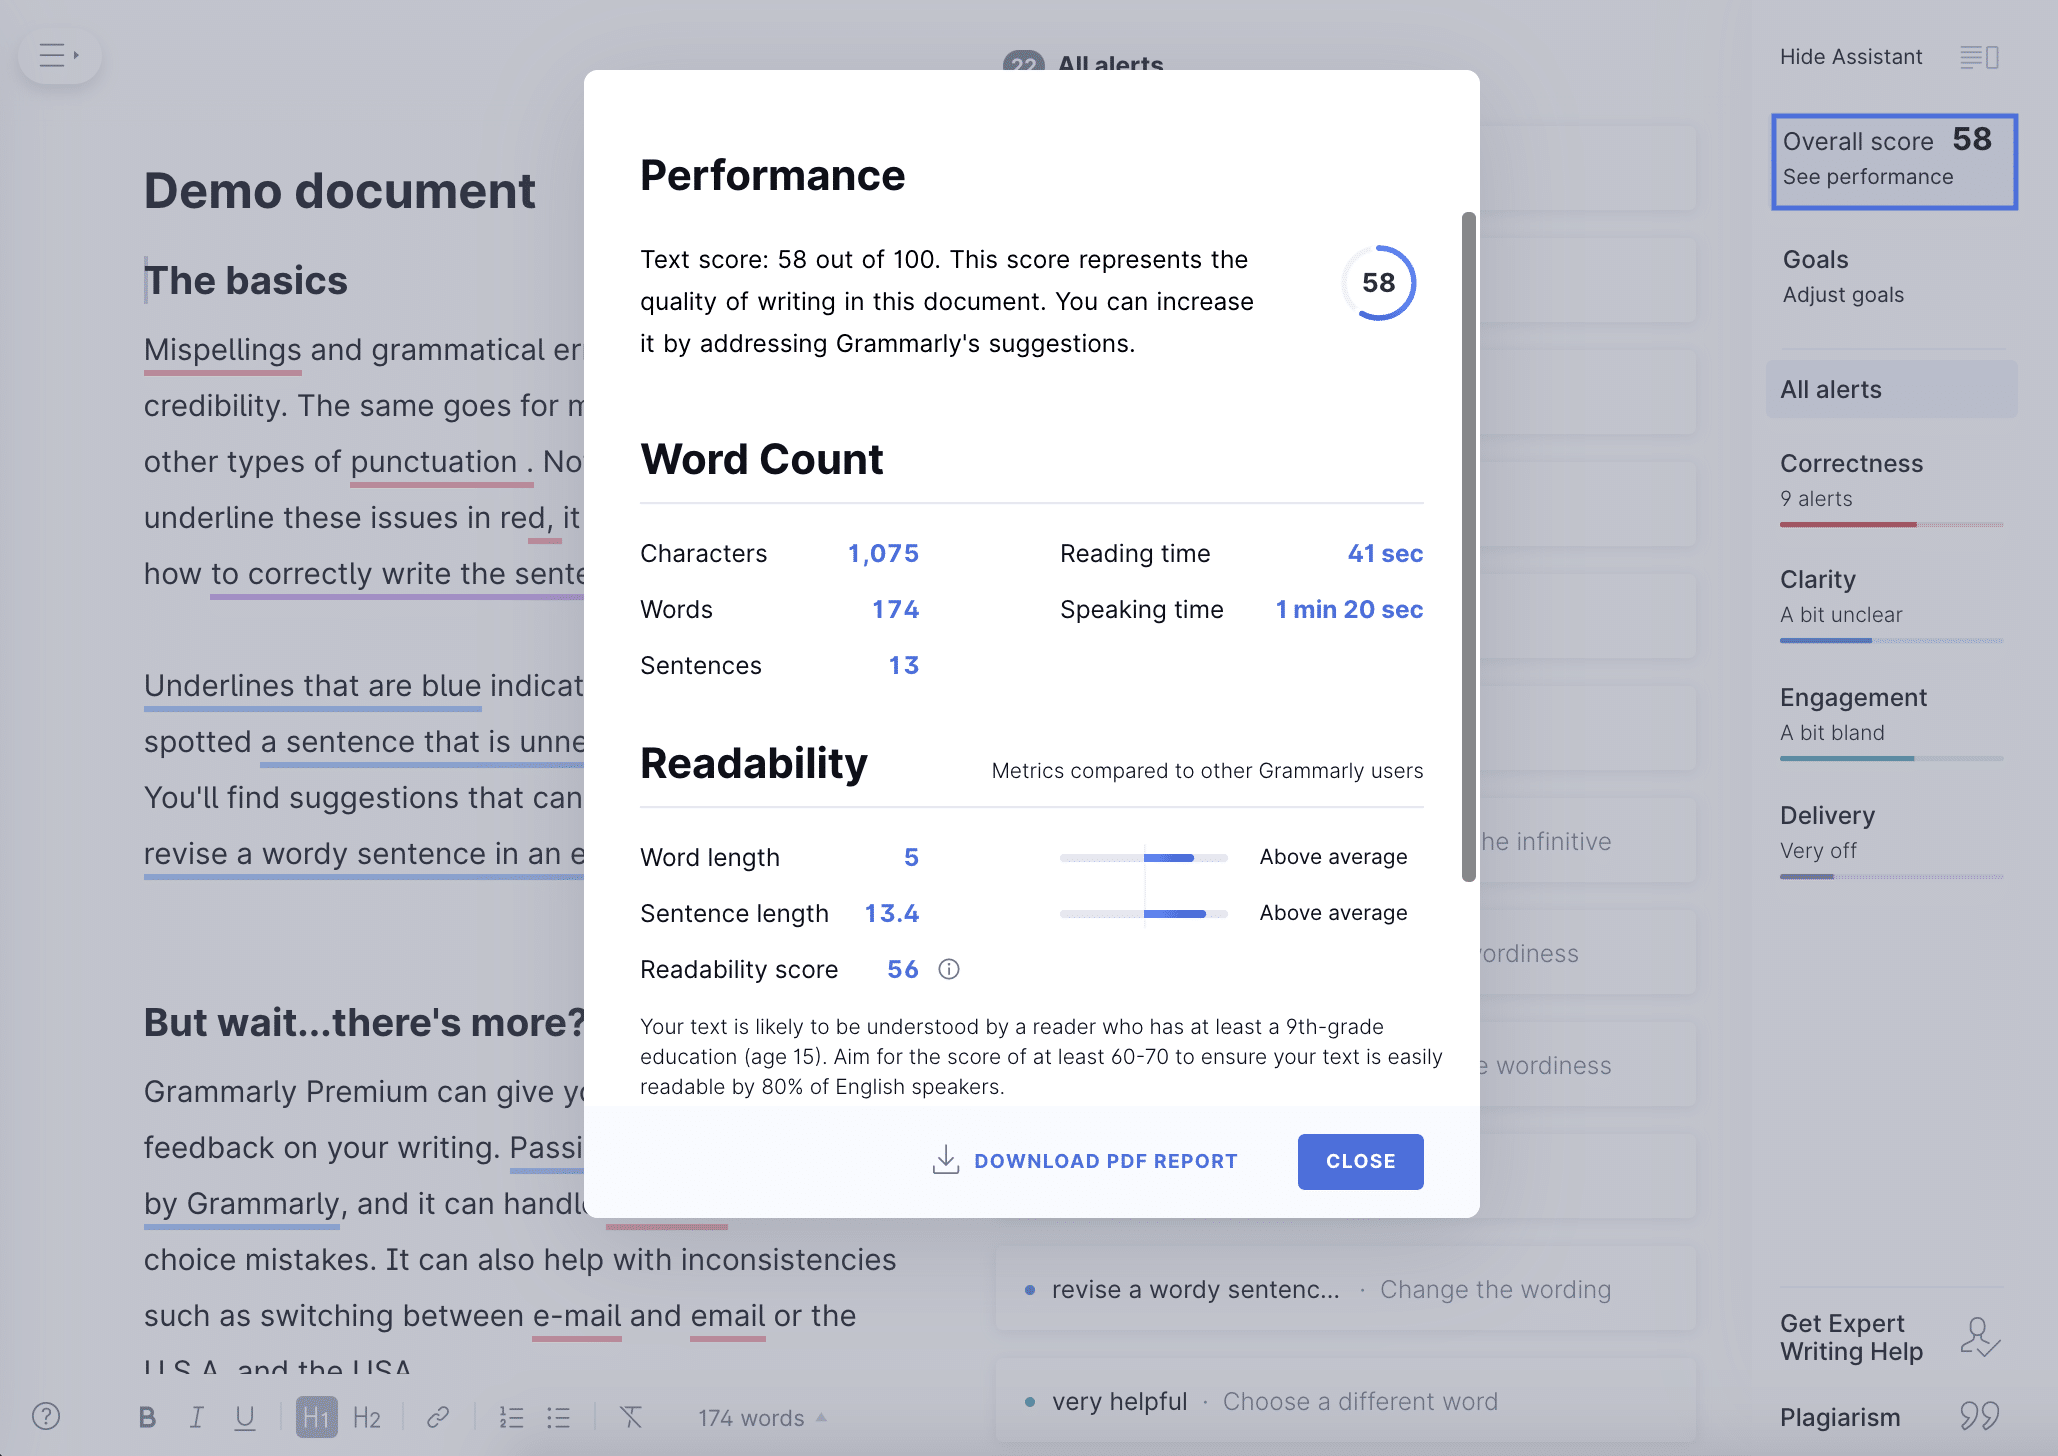Click the Sentence length value 13.4
The height and width of the screenshot is (1456, 2058).
(x=892, y=913)
